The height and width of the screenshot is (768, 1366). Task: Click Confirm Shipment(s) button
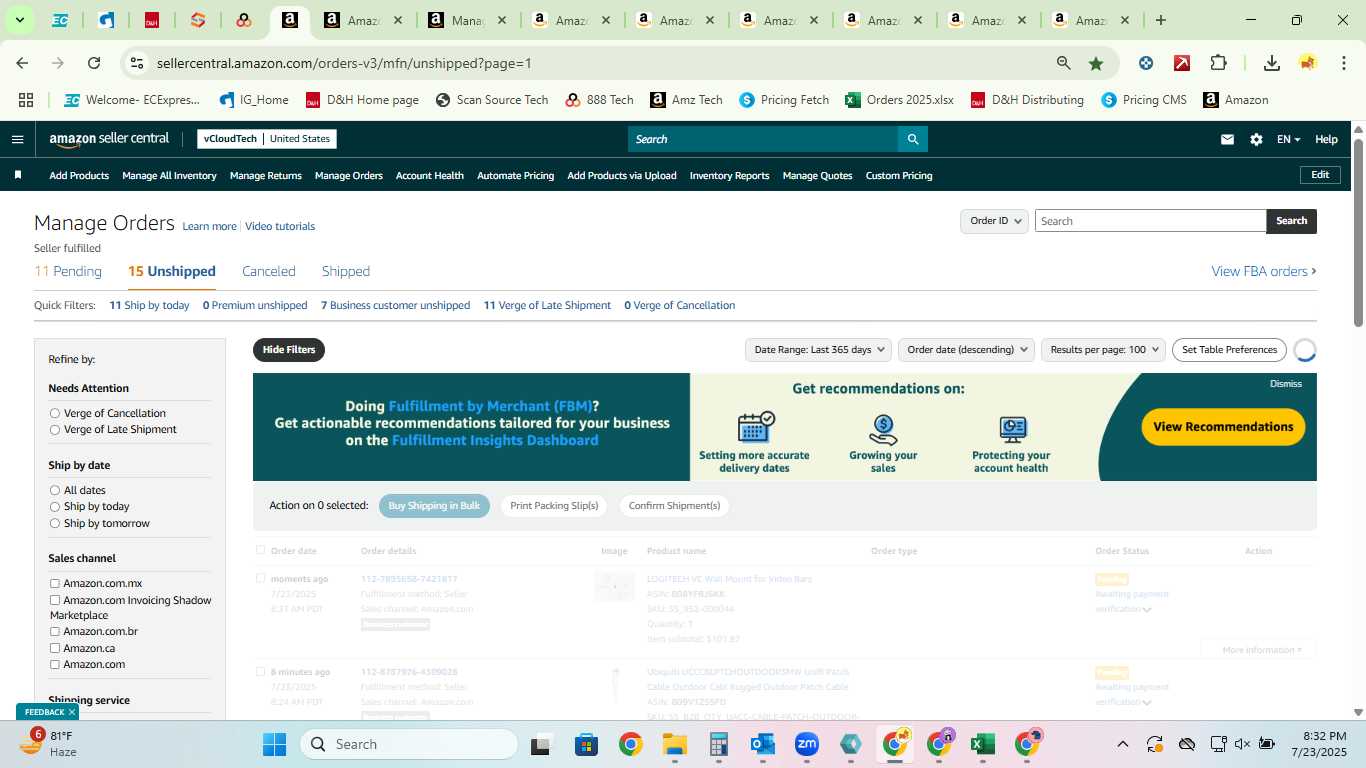point(674,506)
